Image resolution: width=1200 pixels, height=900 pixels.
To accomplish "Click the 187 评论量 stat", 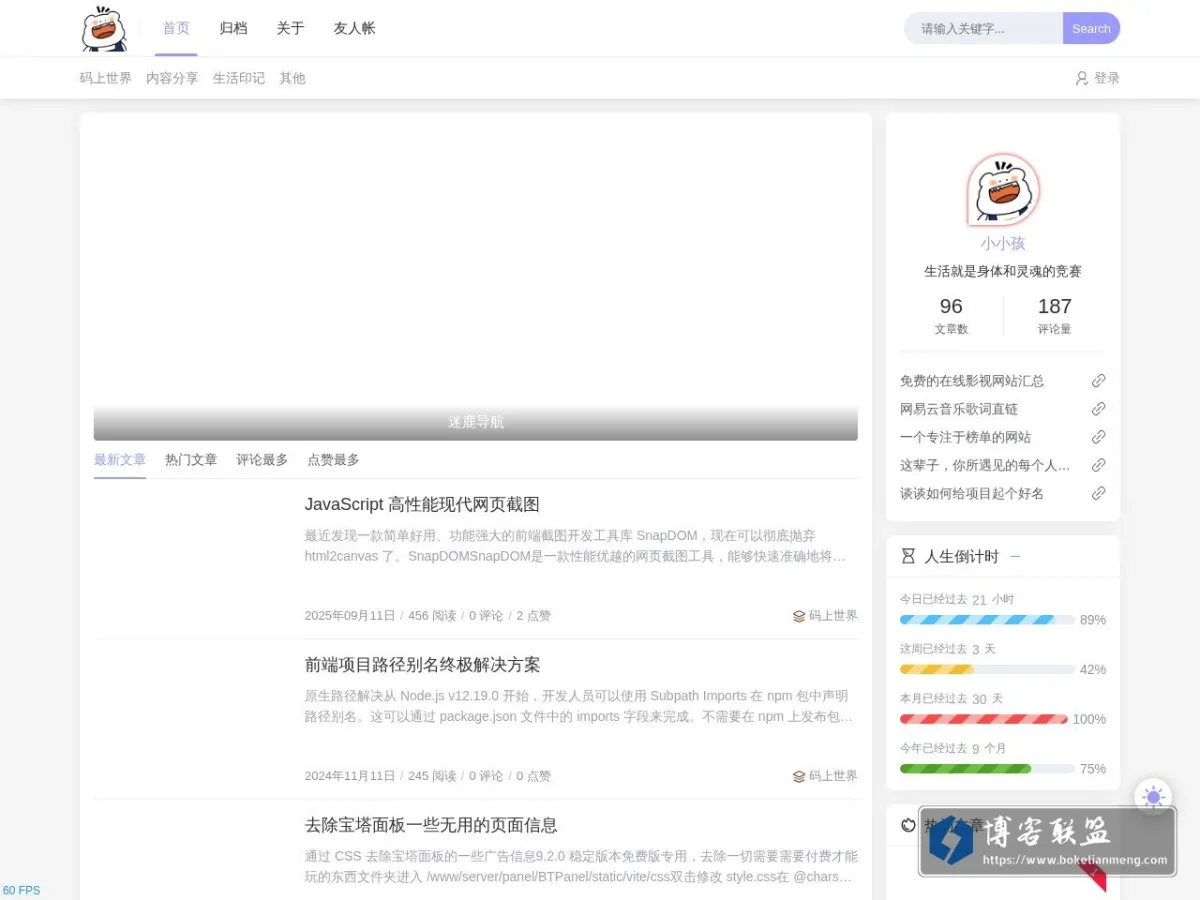I will coord(1054,316).
